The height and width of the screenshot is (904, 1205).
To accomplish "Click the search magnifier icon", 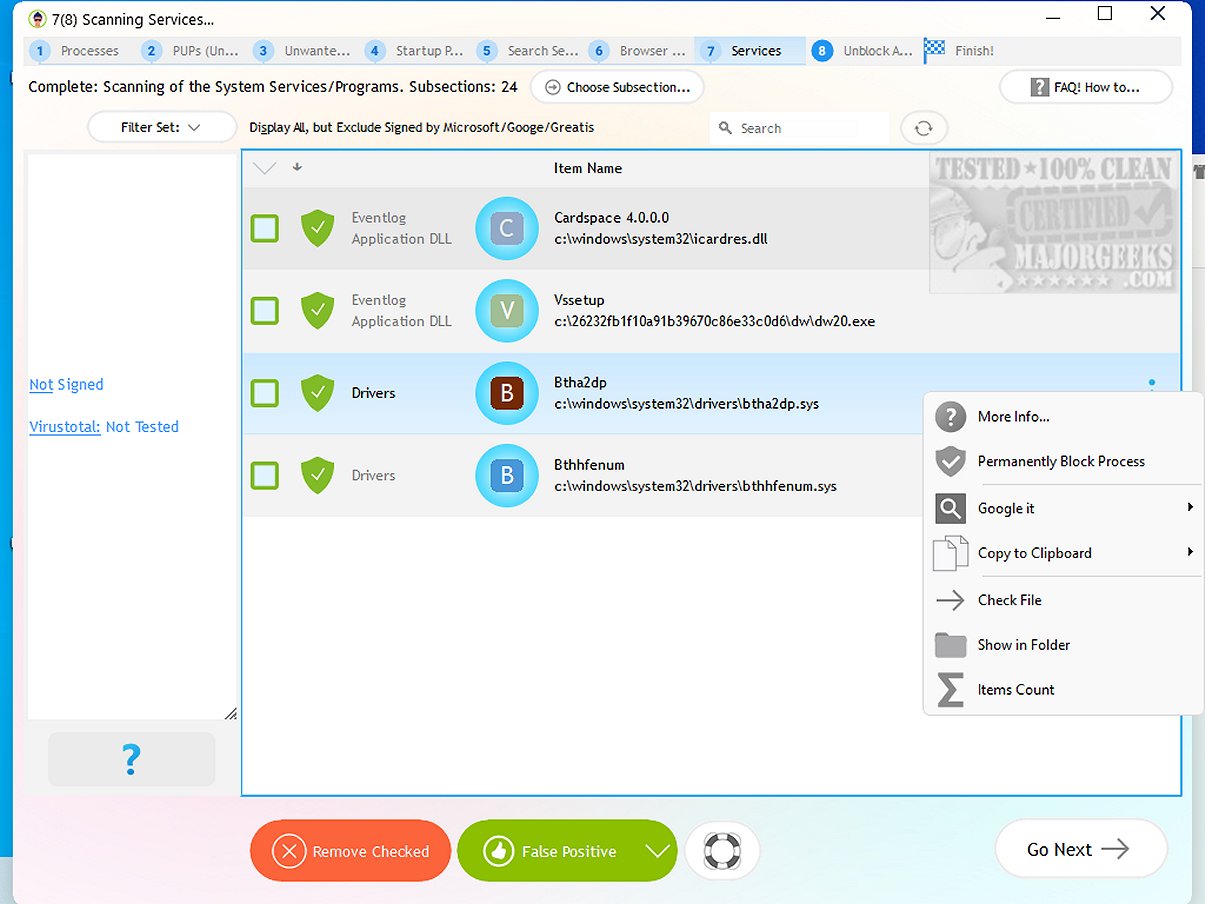I will pyautogui.click(x=726, y=128).
